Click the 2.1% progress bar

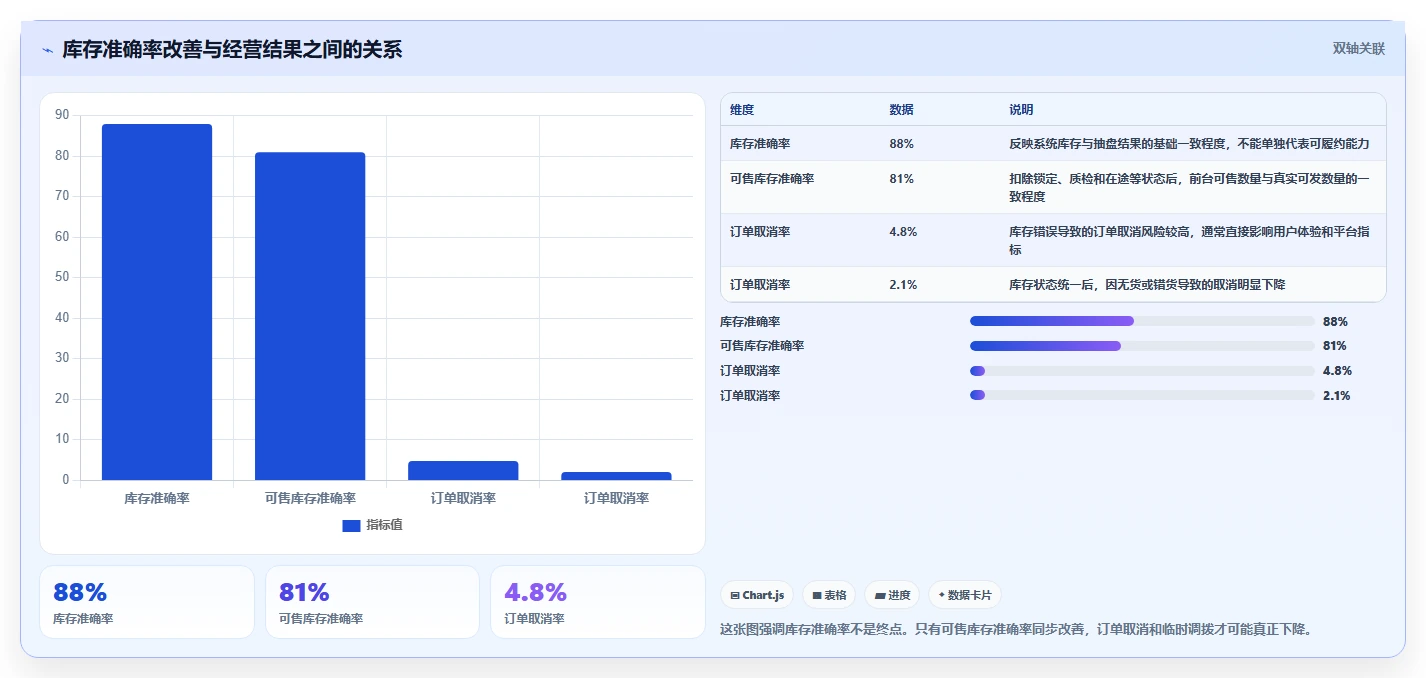1142,395
